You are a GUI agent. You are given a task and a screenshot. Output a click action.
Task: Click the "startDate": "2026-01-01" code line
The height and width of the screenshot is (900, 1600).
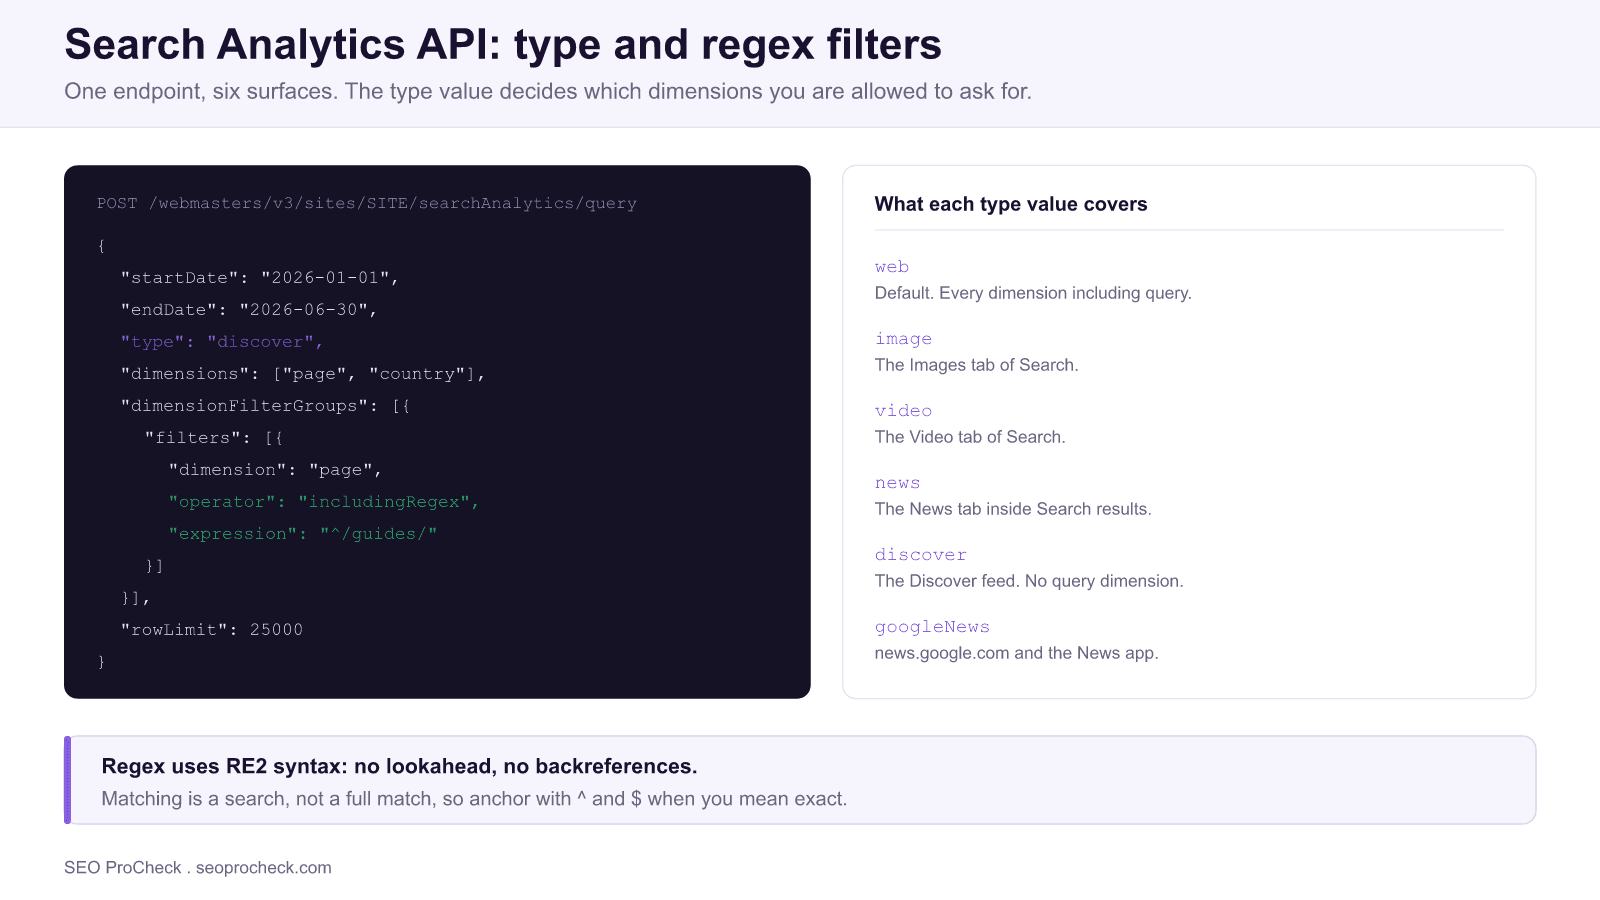click(260, 278)
